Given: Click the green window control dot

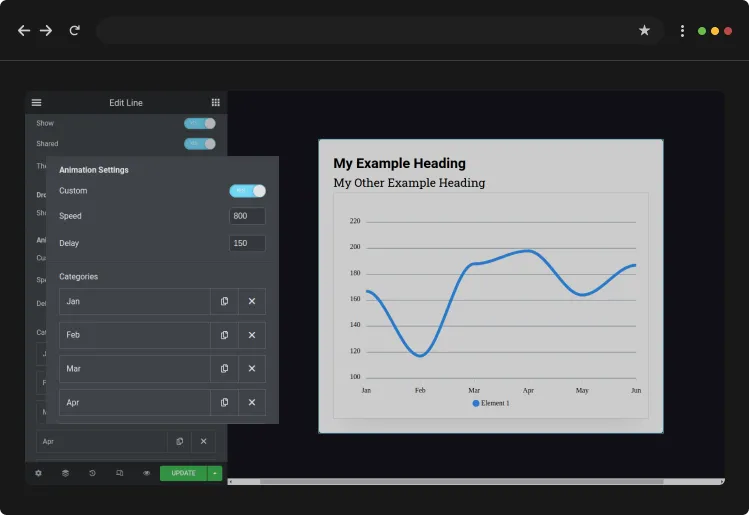Looking at the screenshot, I should [702, 31].
